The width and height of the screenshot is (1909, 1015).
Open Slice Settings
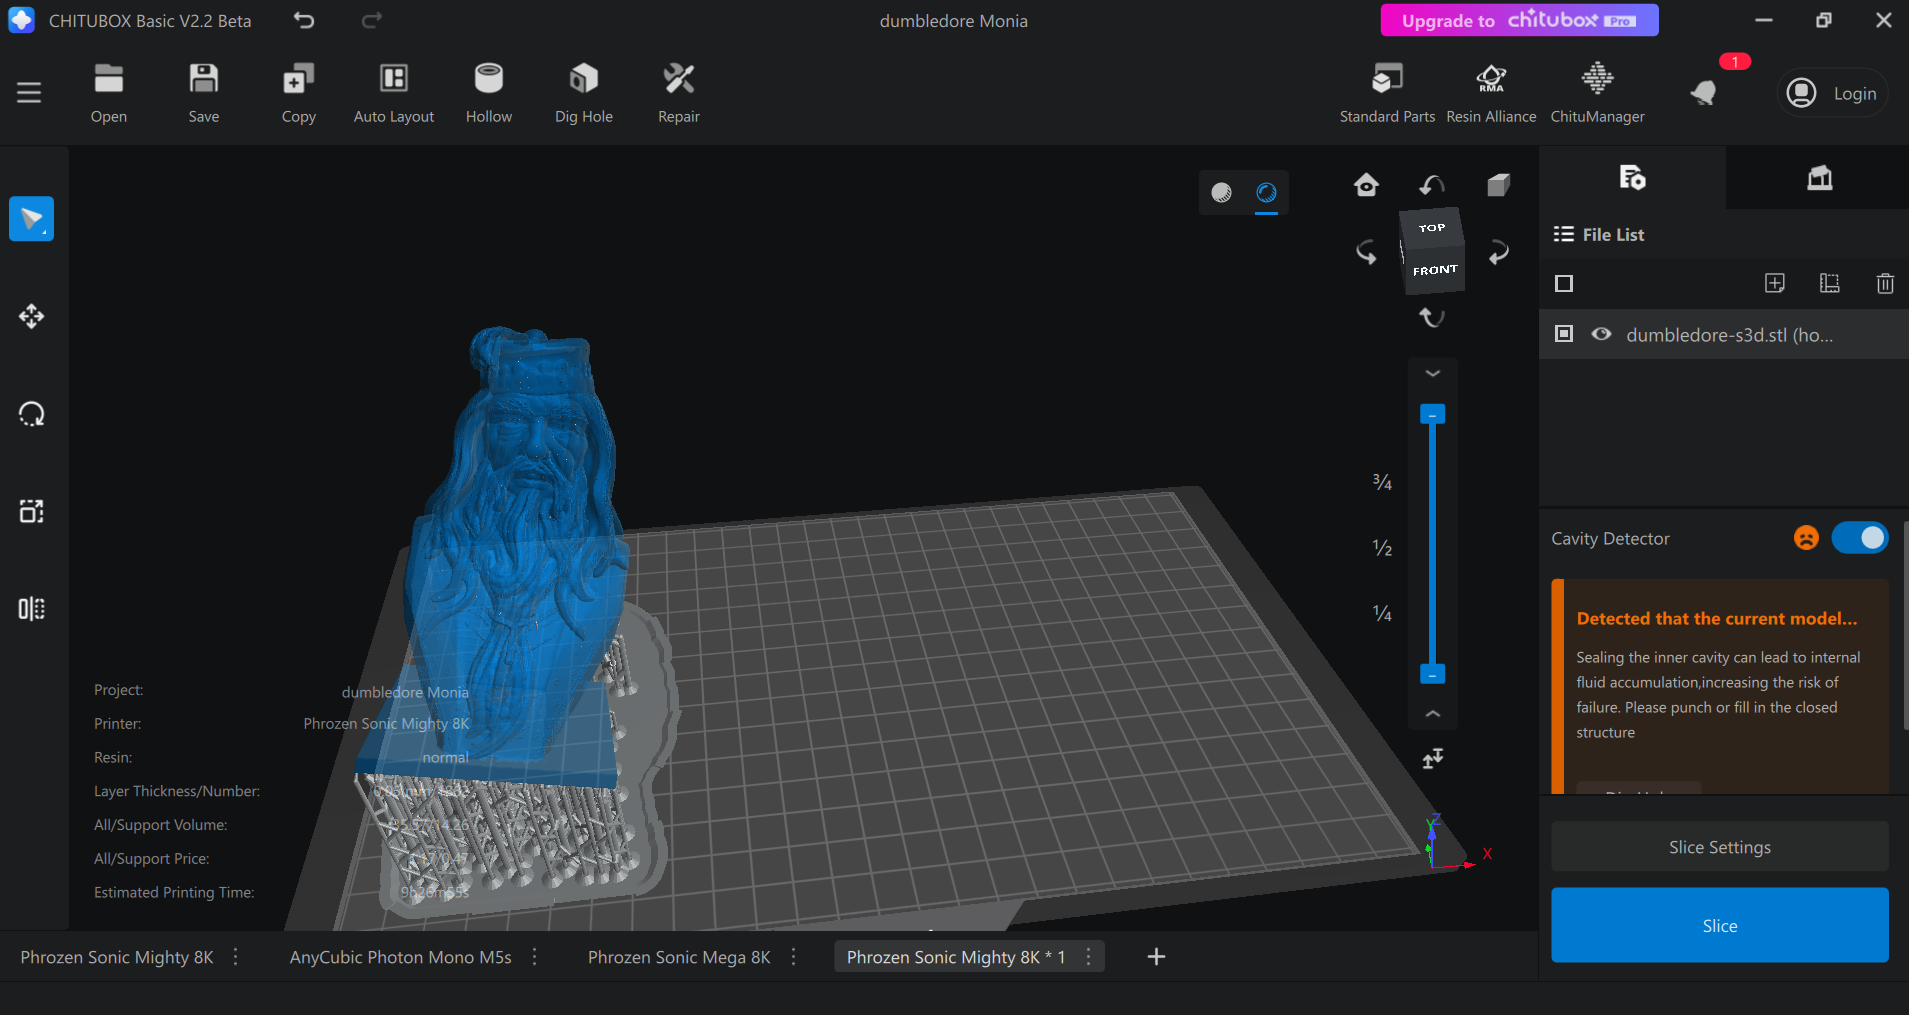[1720, 847]
